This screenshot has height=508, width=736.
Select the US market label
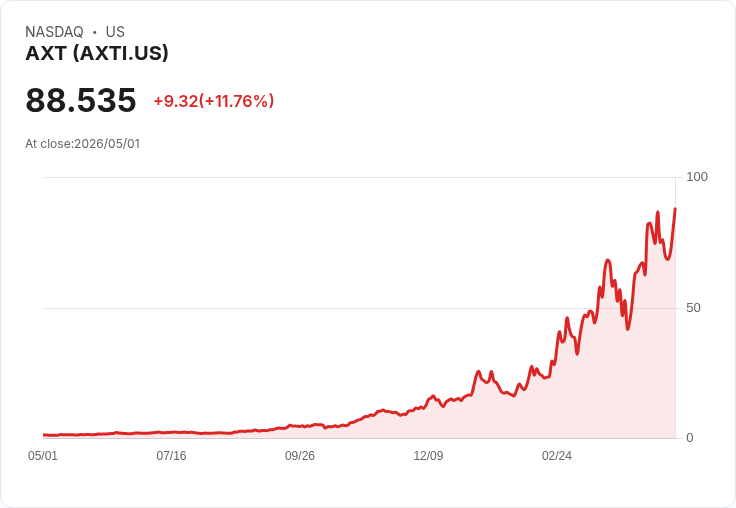point(115,31)
